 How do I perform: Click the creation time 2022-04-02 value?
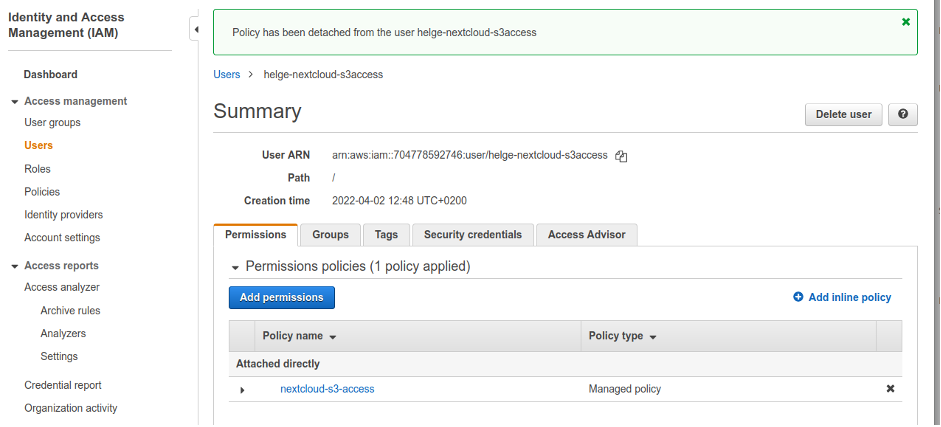399,201
